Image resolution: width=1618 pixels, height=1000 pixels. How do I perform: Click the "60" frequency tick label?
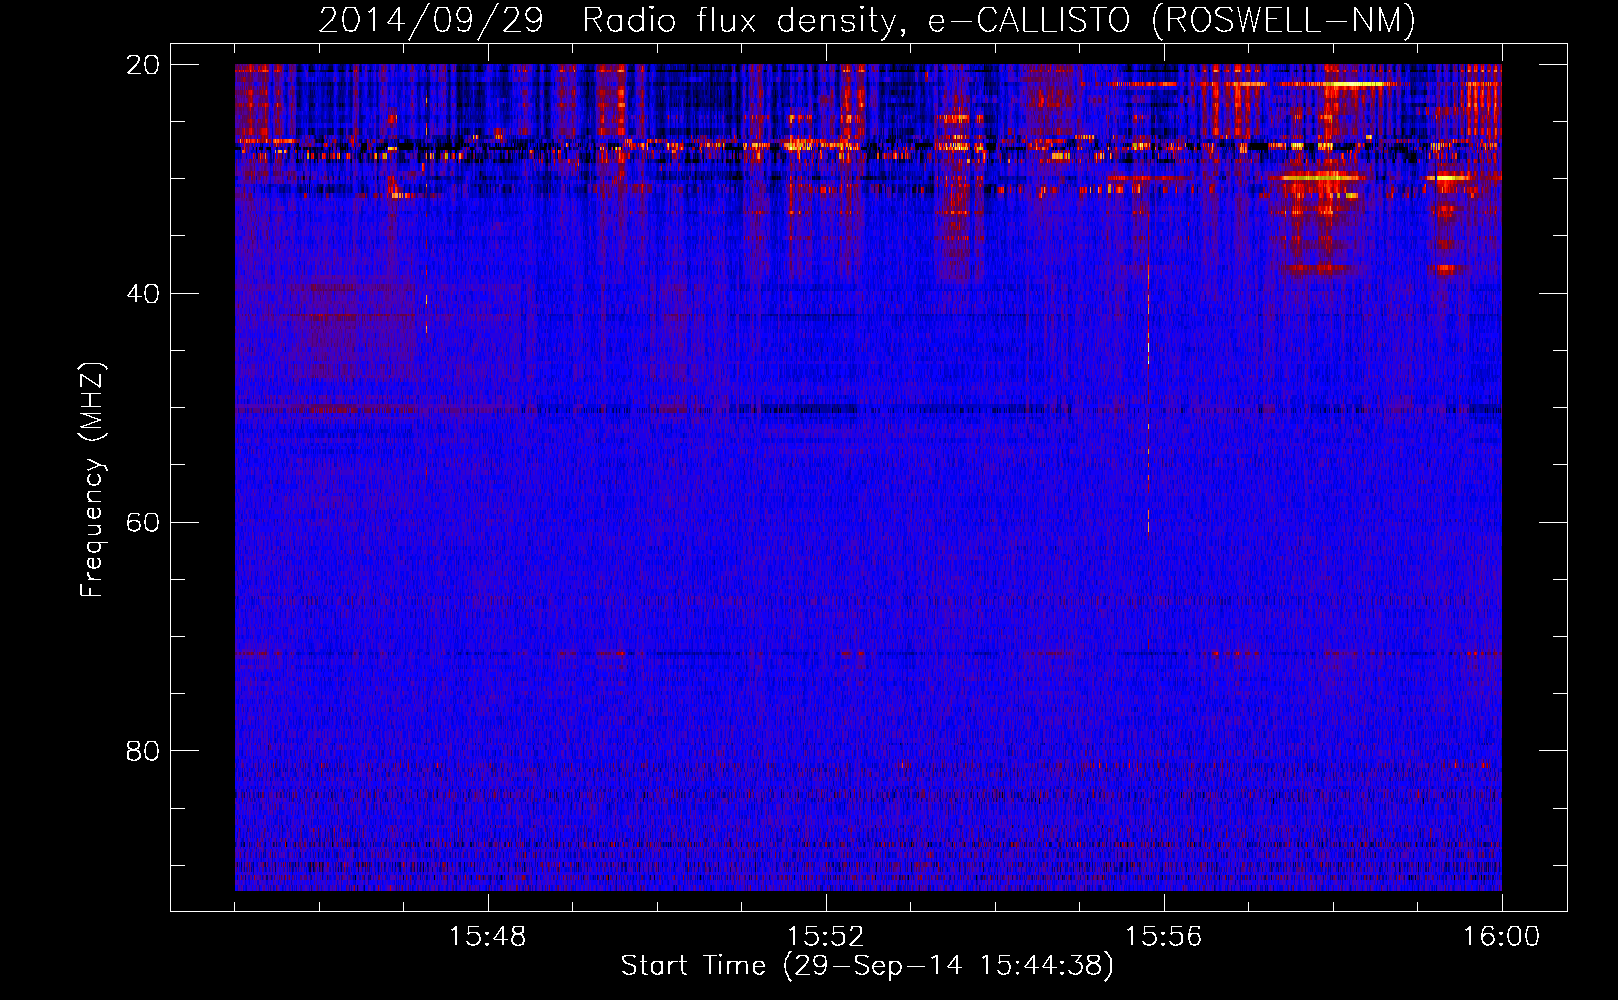[143, 522]
